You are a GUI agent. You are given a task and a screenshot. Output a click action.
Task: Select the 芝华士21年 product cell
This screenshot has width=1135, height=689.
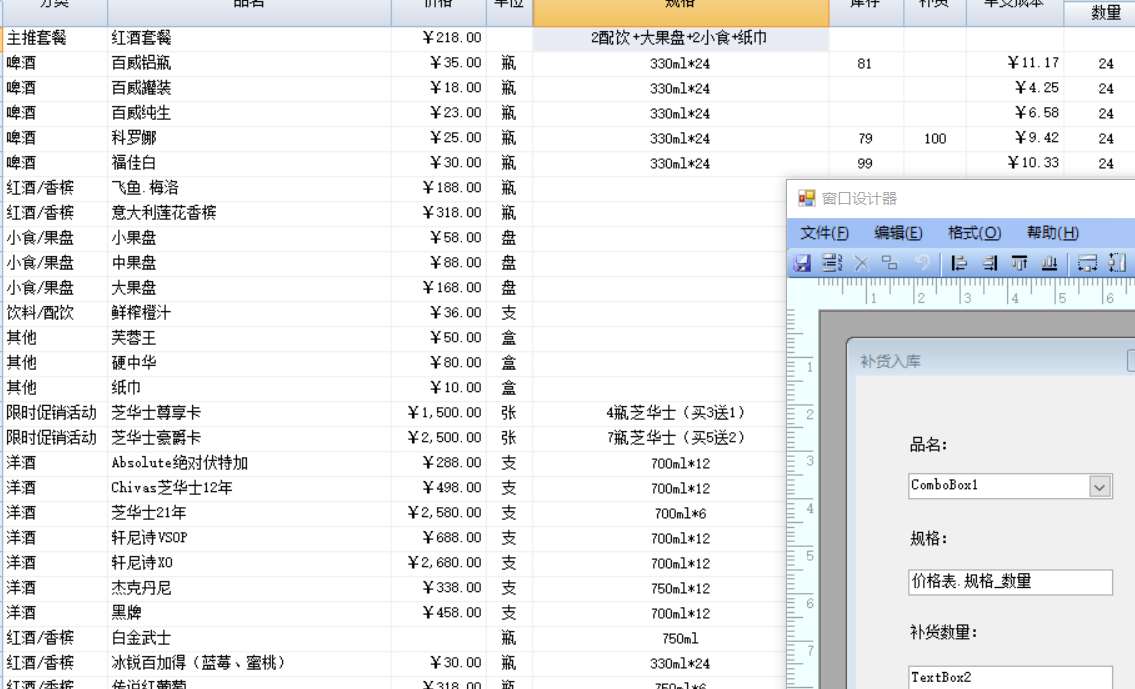(250, 513)
